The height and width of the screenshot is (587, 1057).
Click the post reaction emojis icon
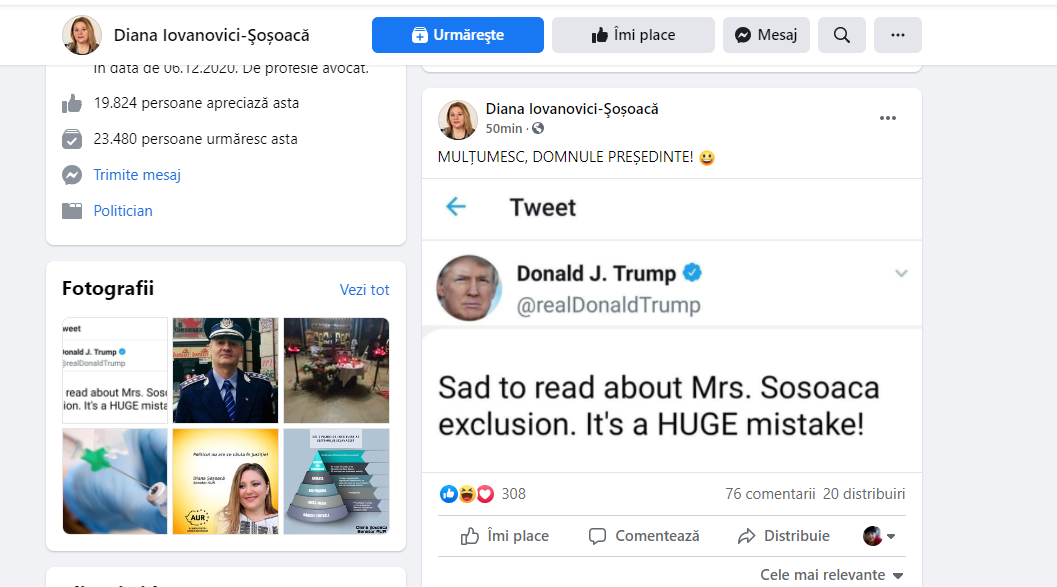[x=466, y=493]
